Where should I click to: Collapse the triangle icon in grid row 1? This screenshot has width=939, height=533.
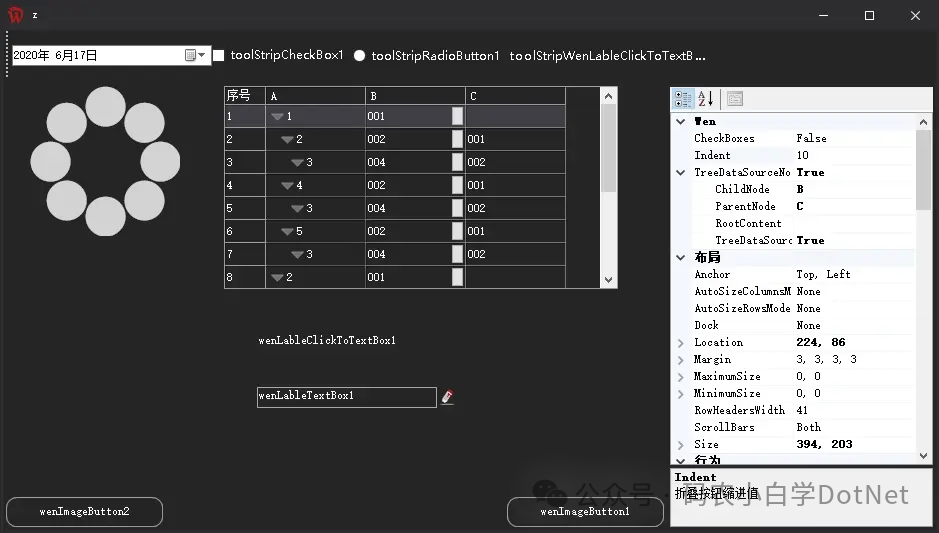pyautogui.click(x=277, y=117)
